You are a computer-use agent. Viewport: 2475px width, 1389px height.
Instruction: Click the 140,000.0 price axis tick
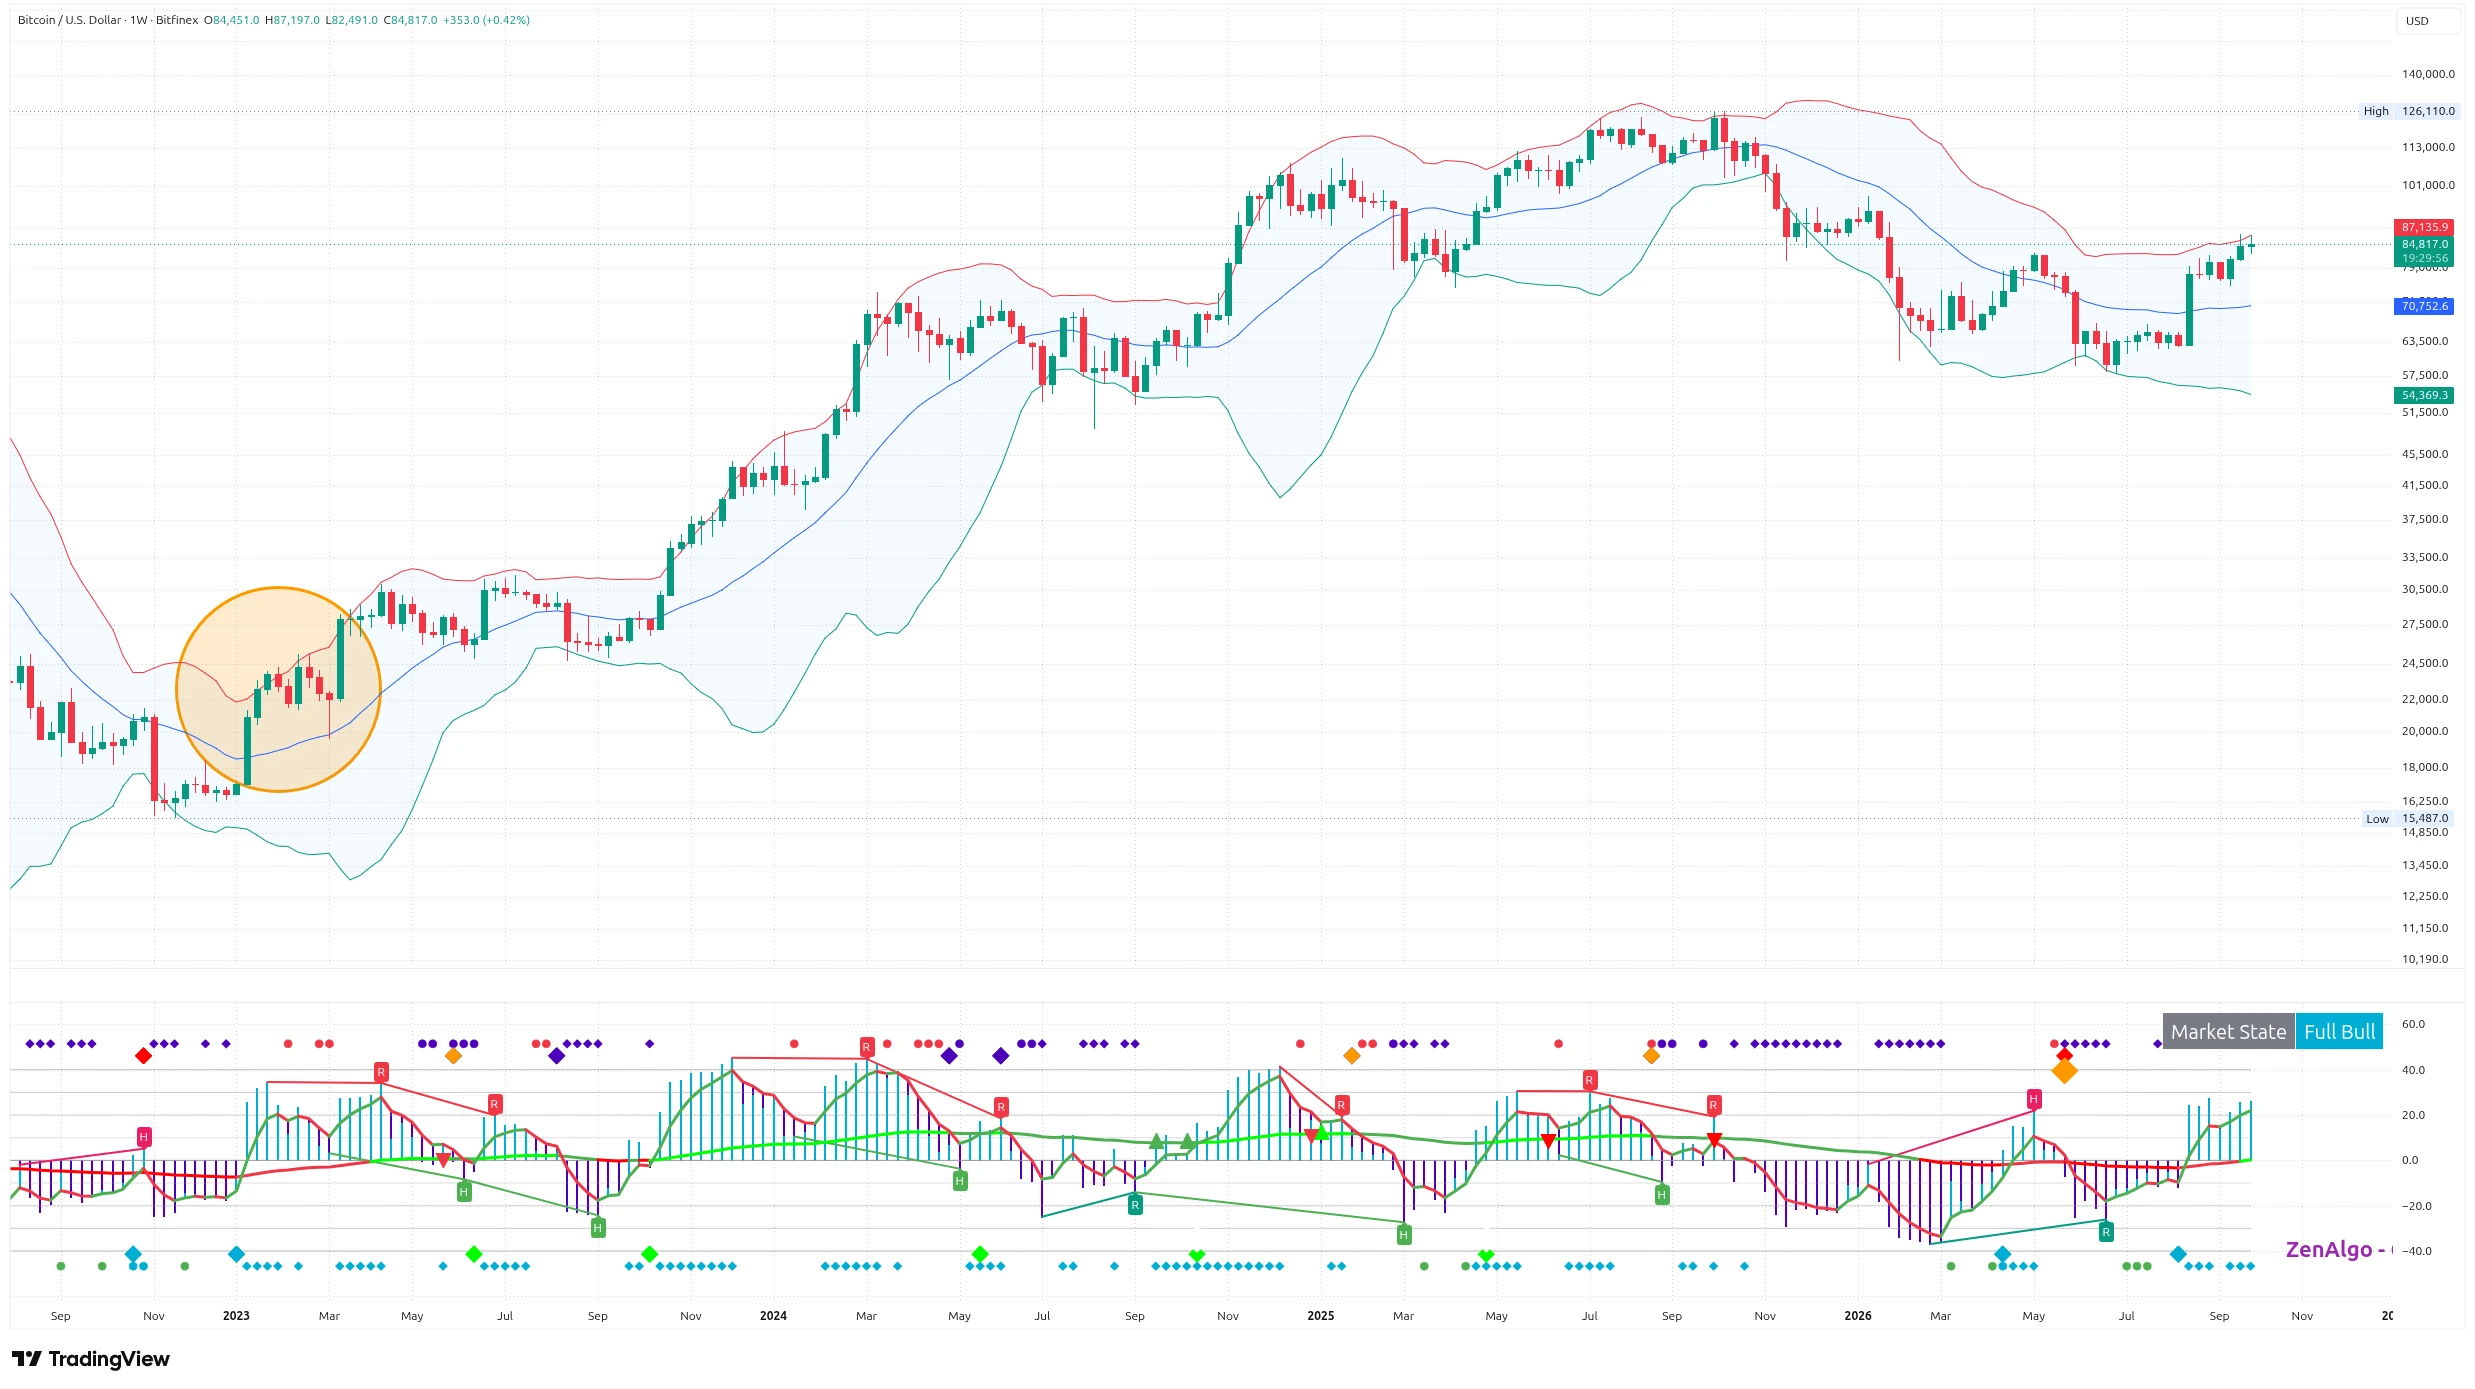(2427, 74)
